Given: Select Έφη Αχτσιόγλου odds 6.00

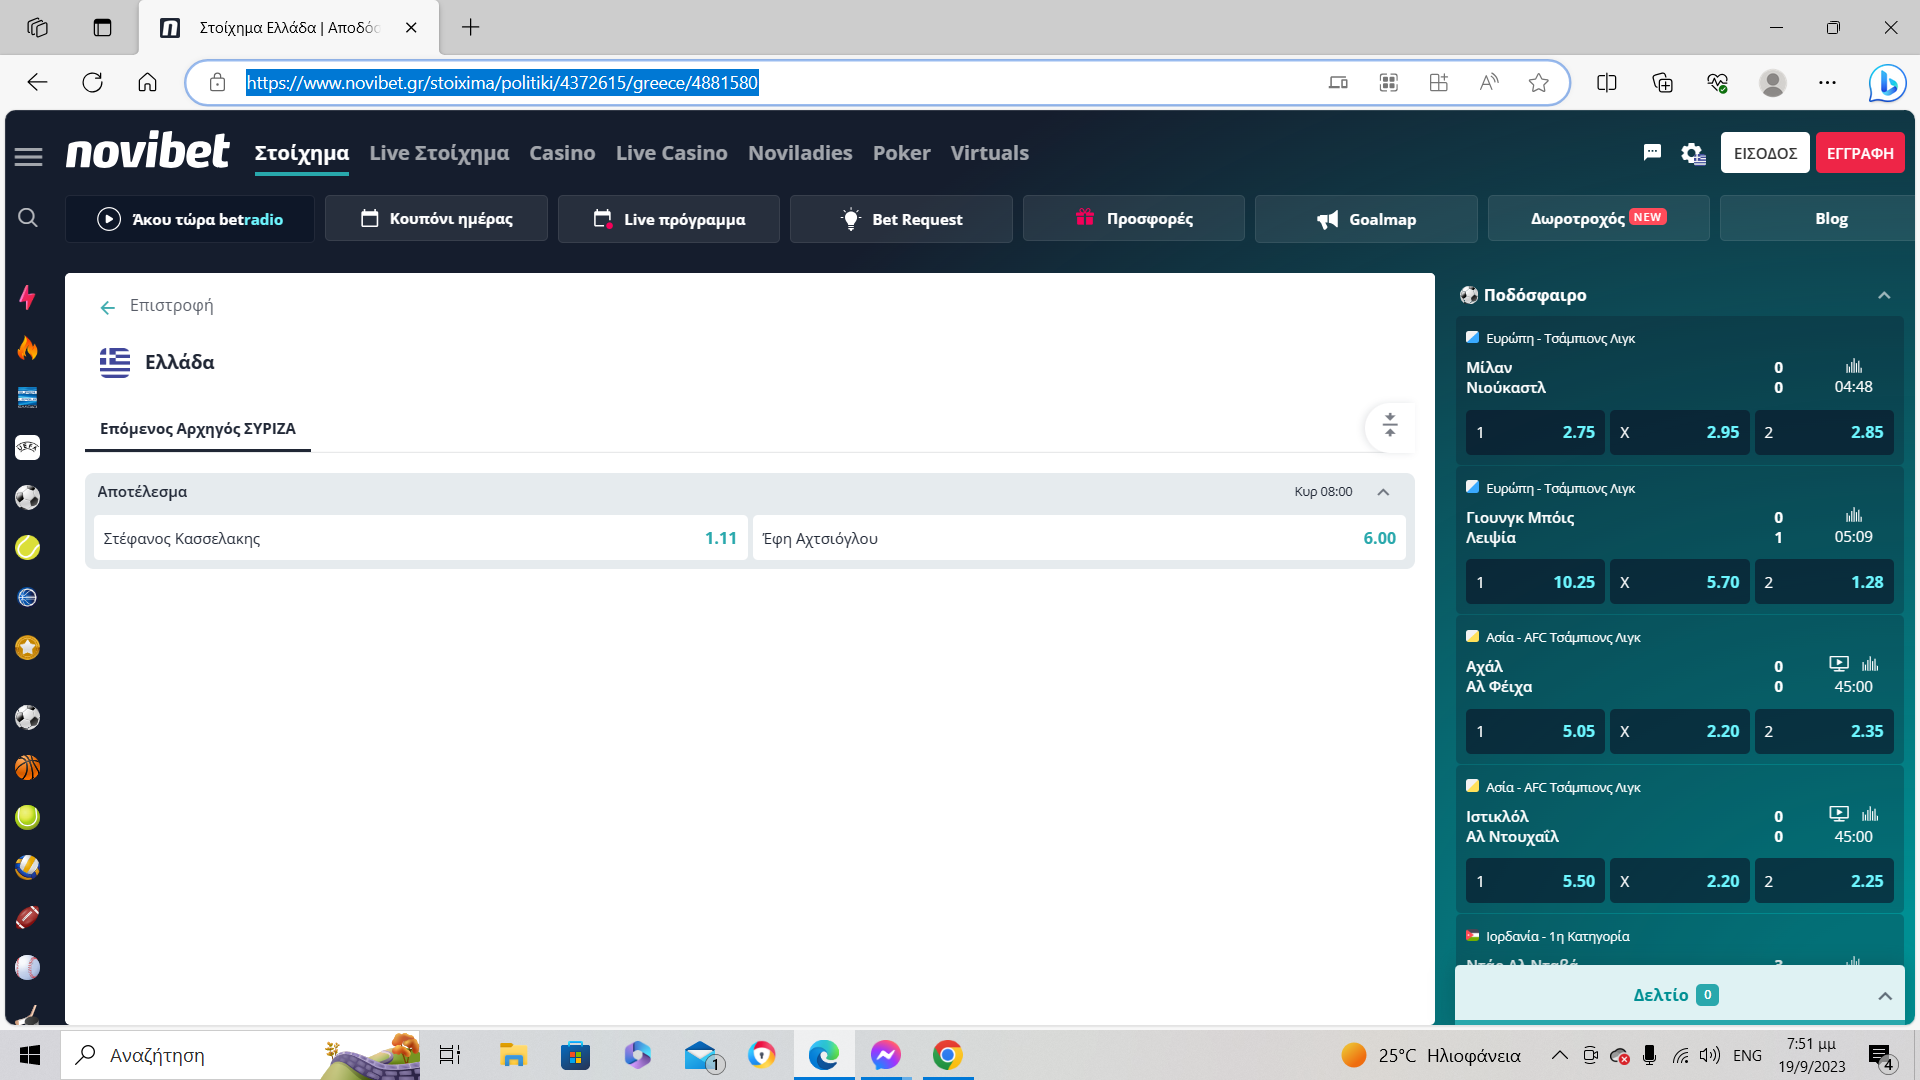Looking at the screenshot, I should pyautogui.click(x=1078, y=538).
